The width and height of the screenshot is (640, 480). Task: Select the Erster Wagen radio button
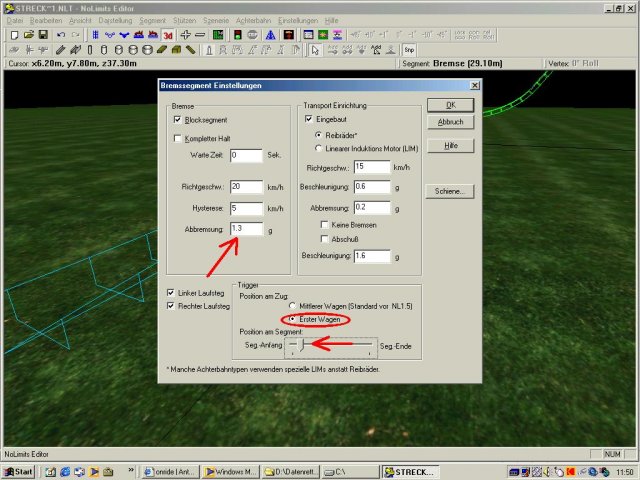pyautogui.click(x=292, y=319)
